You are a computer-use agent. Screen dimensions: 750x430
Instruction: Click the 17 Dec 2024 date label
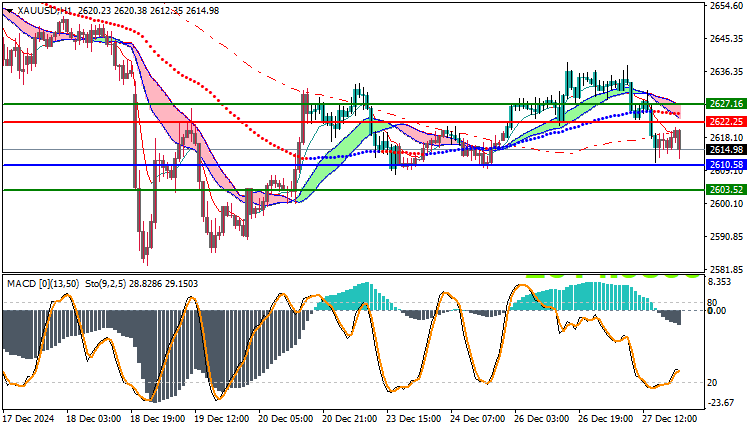[29, 419]
